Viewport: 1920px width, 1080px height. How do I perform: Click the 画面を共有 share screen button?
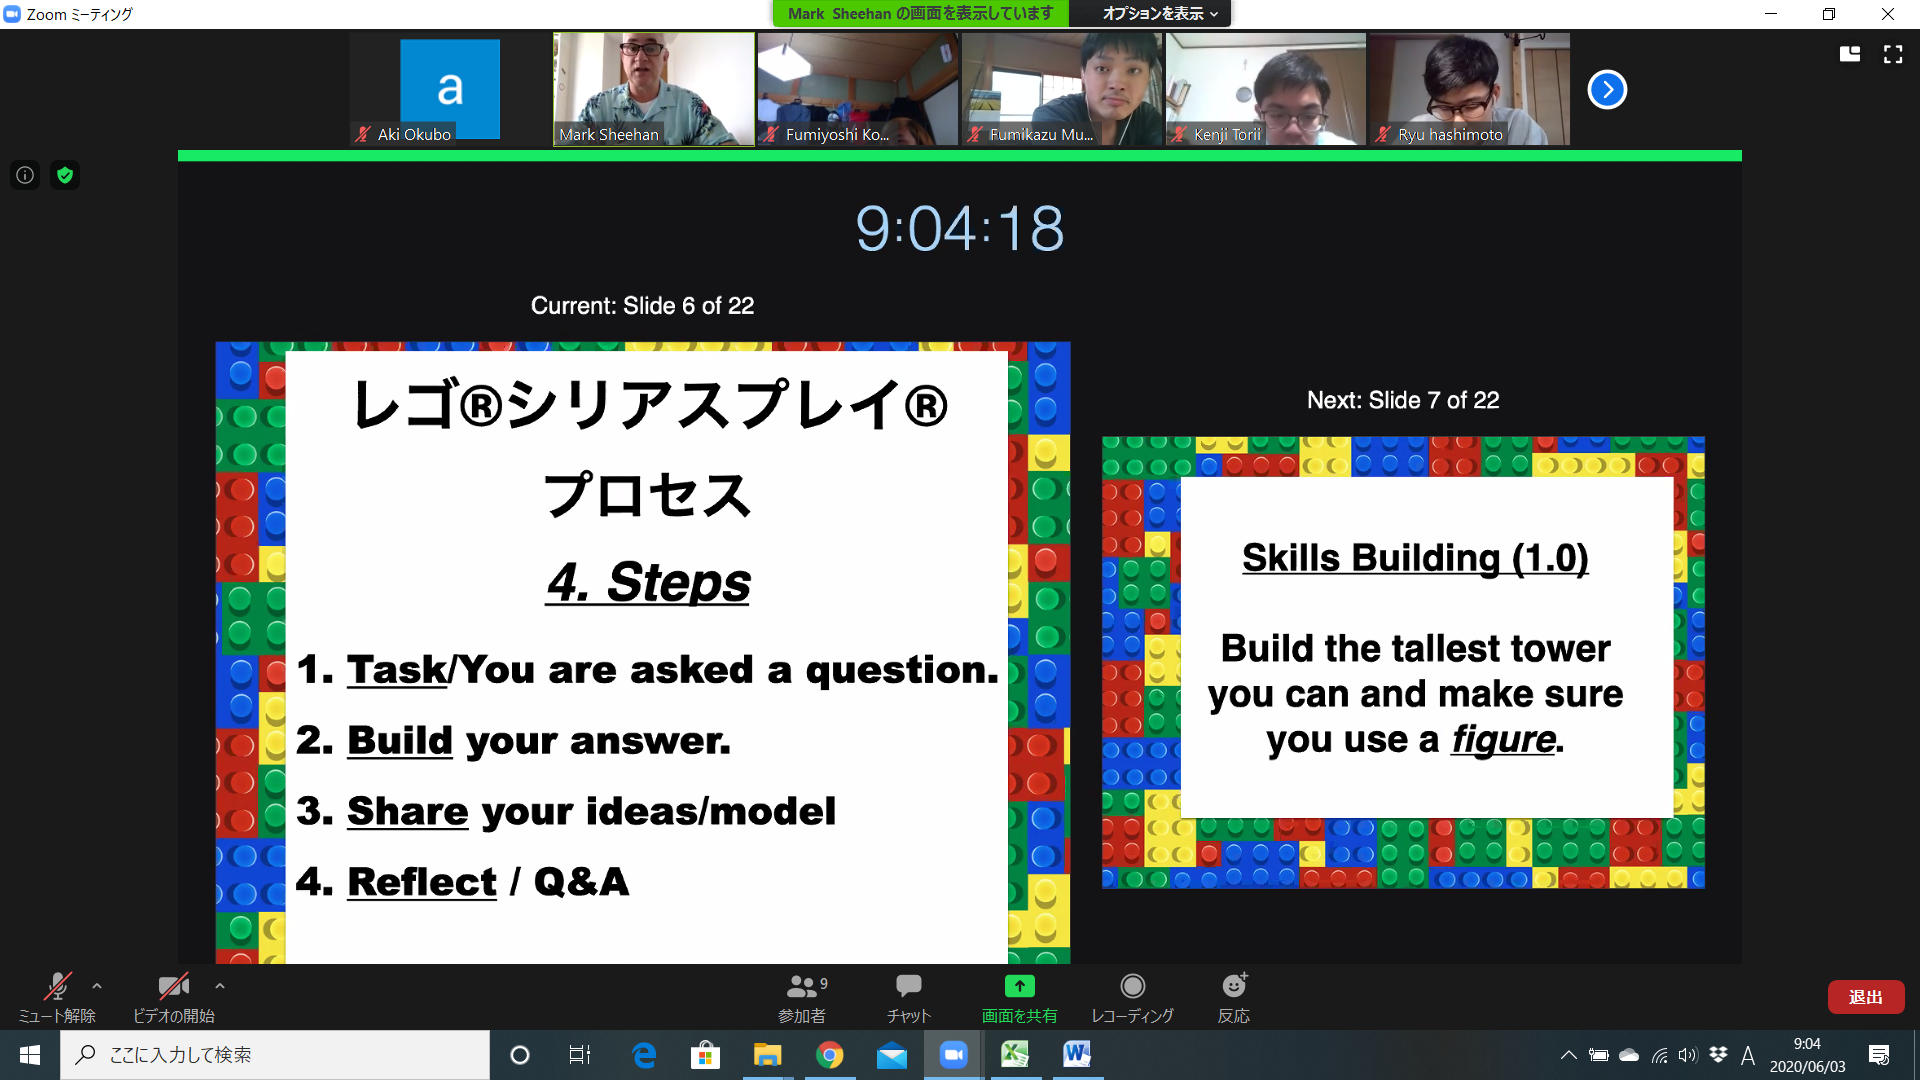coord(1019,998)
